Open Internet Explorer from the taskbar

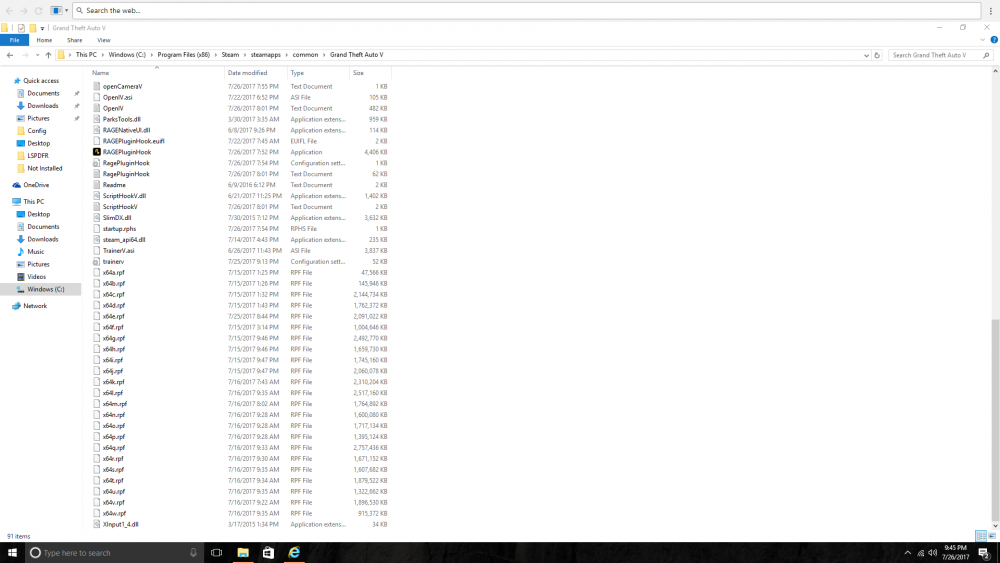[294, 553]
